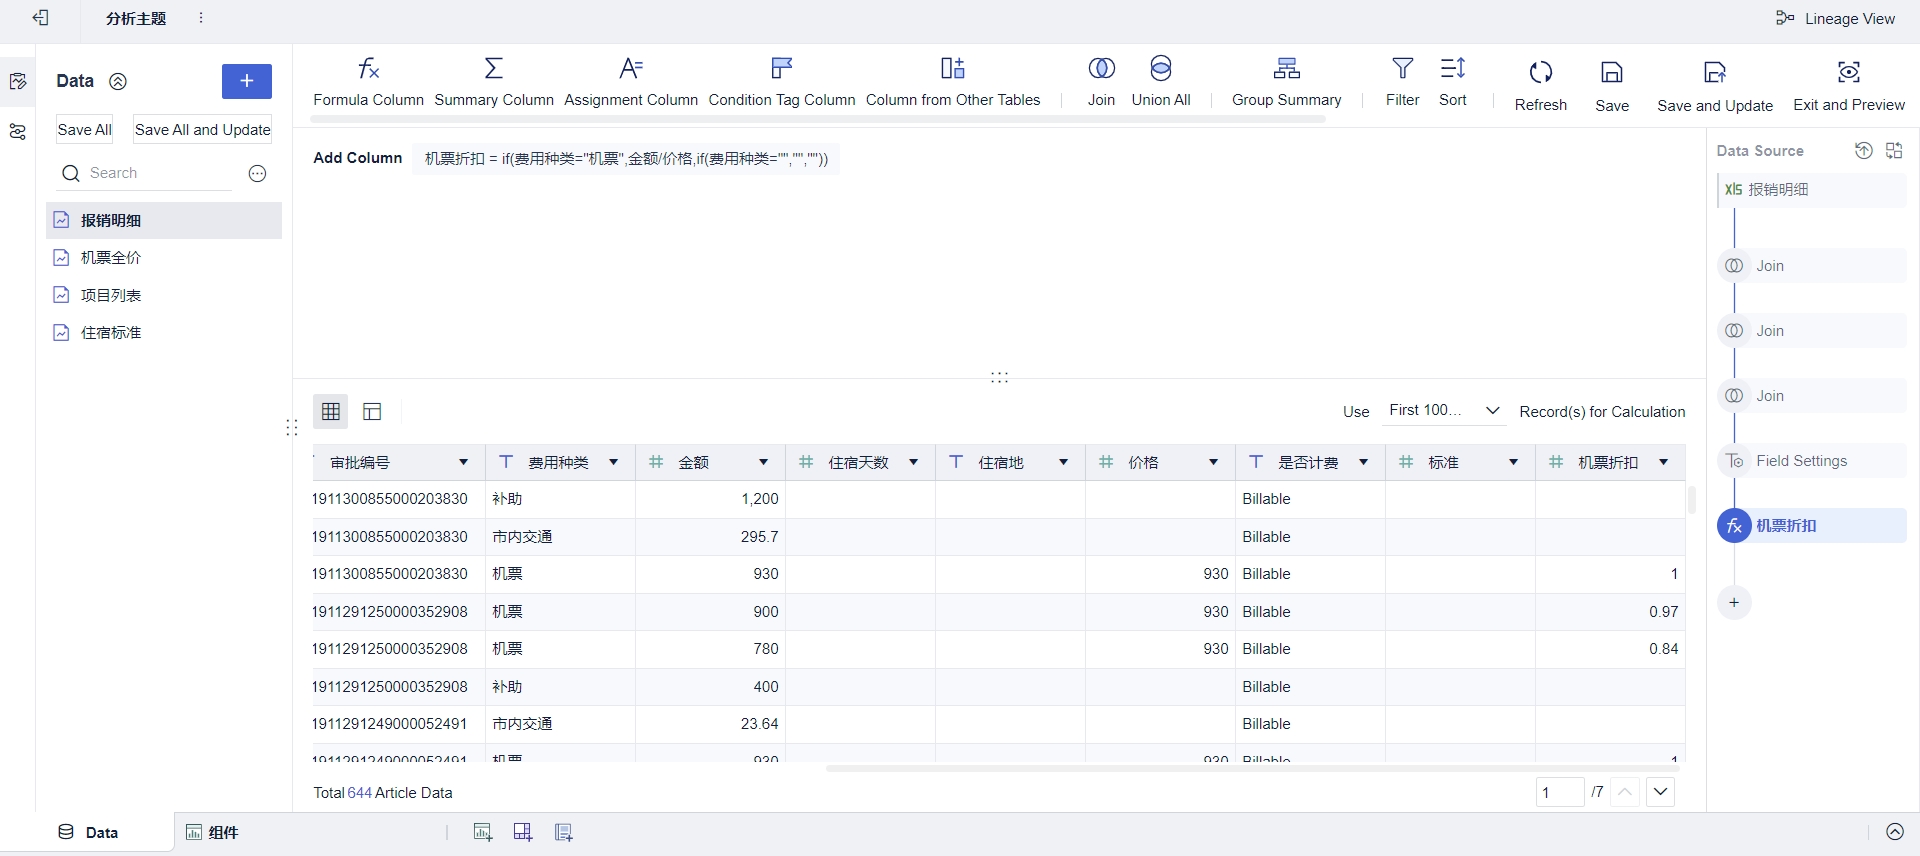Choose Column from Other Tables

pyautogui.click(x=953, y=82)
